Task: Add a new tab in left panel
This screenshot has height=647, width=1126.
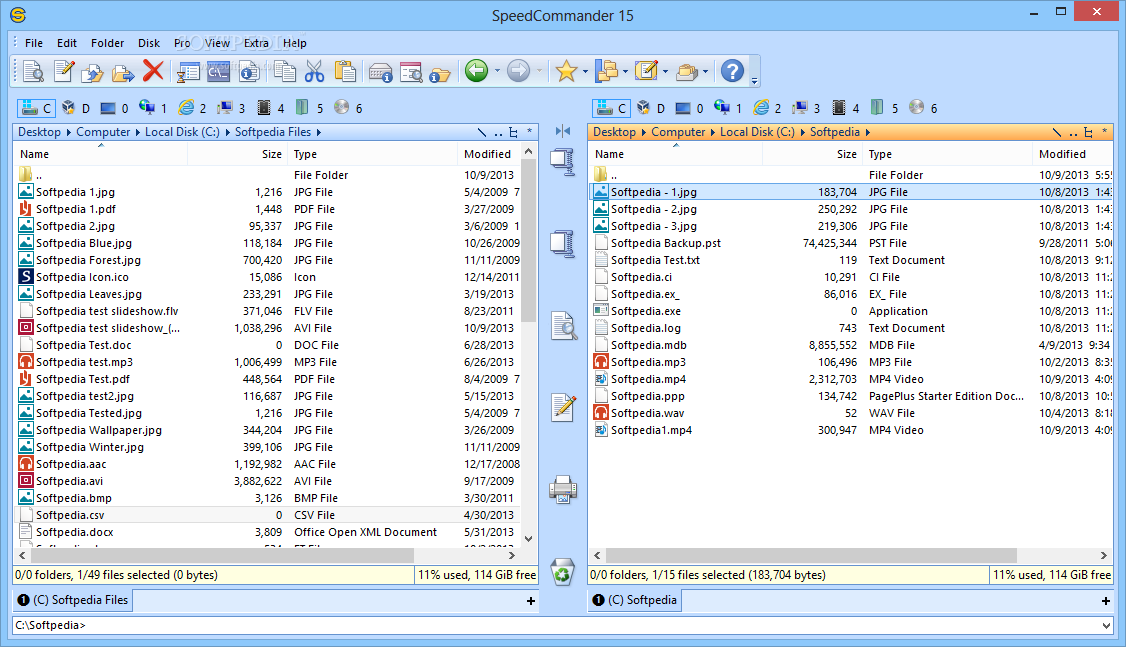Action: [531, 601]
